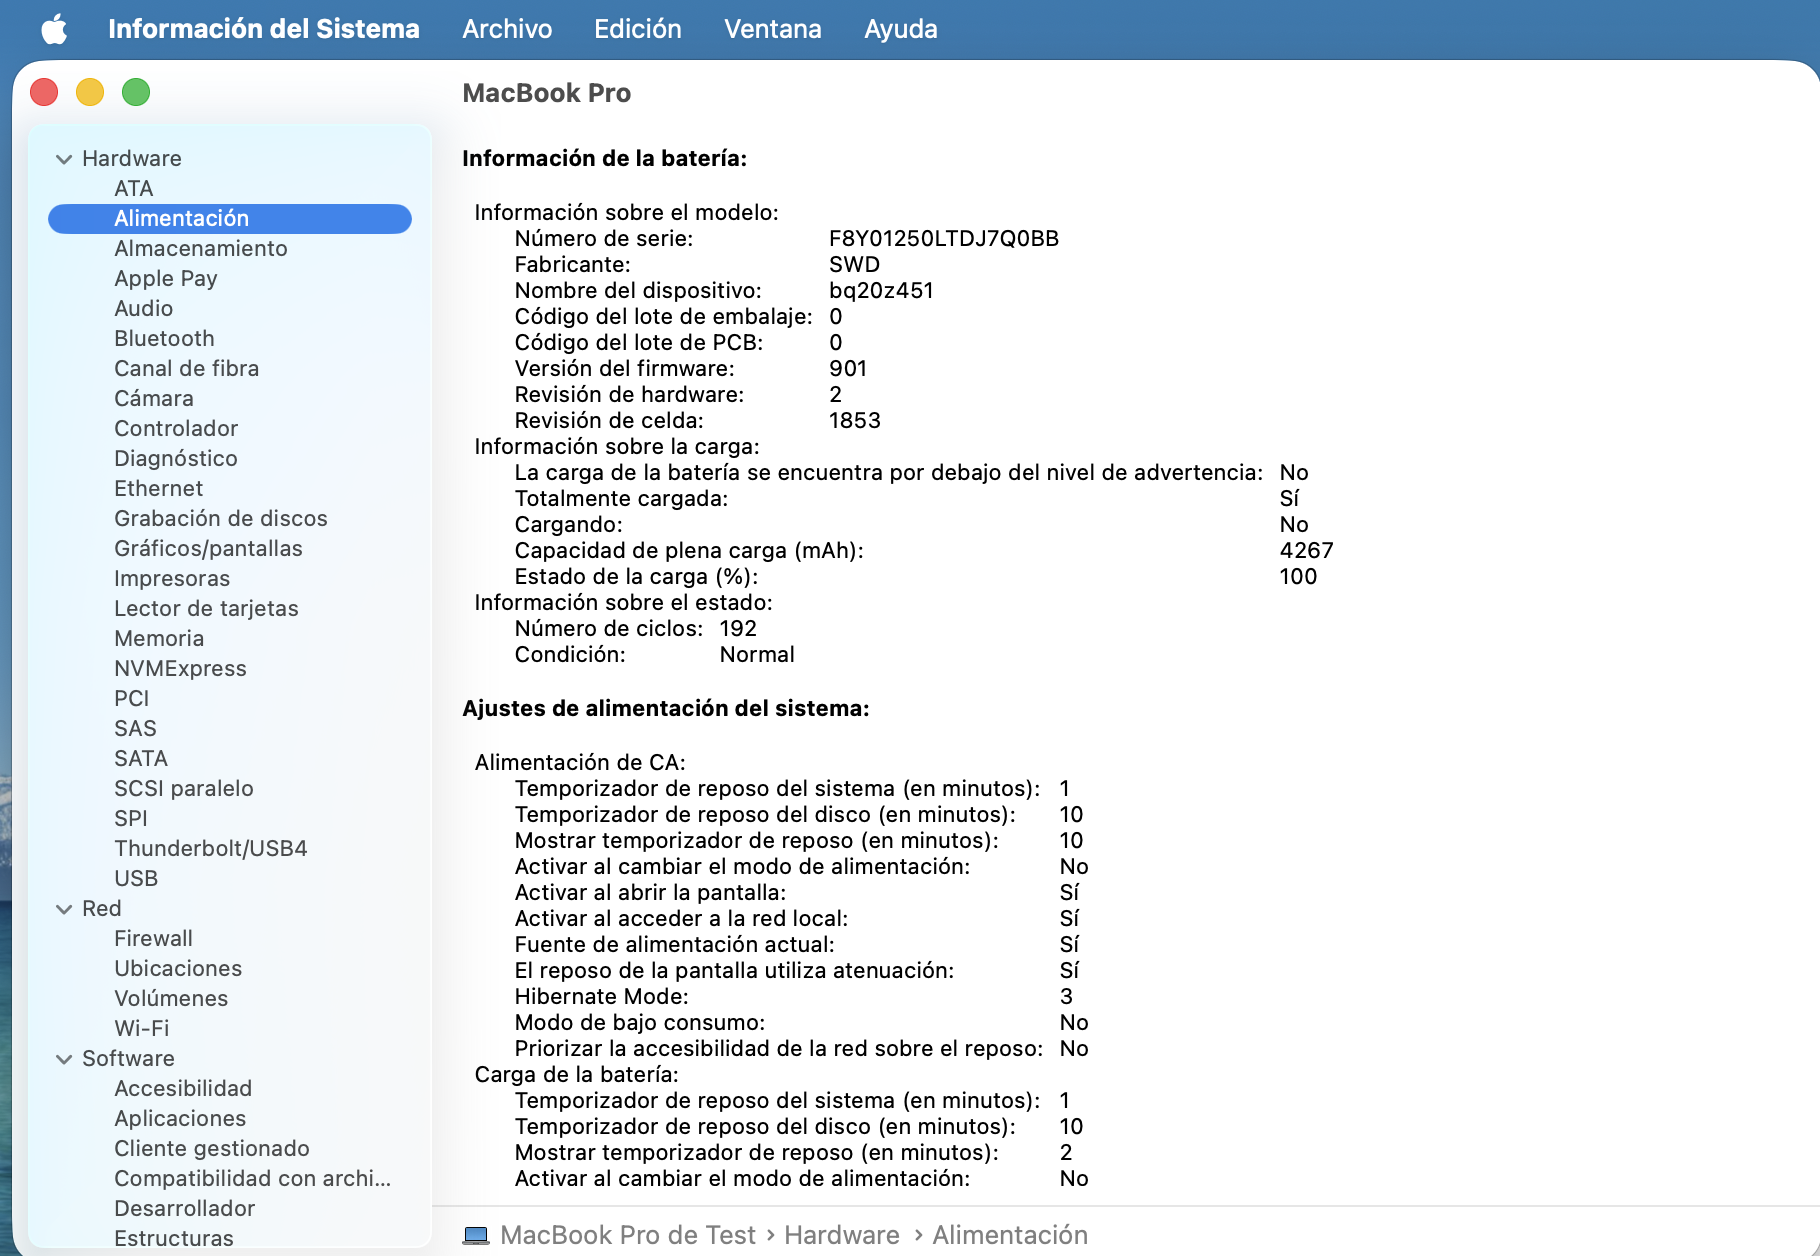The image size is (1820, 1256).
Task: Select Gráficos/pantallas in sidebar
Action: click(208, 548)
